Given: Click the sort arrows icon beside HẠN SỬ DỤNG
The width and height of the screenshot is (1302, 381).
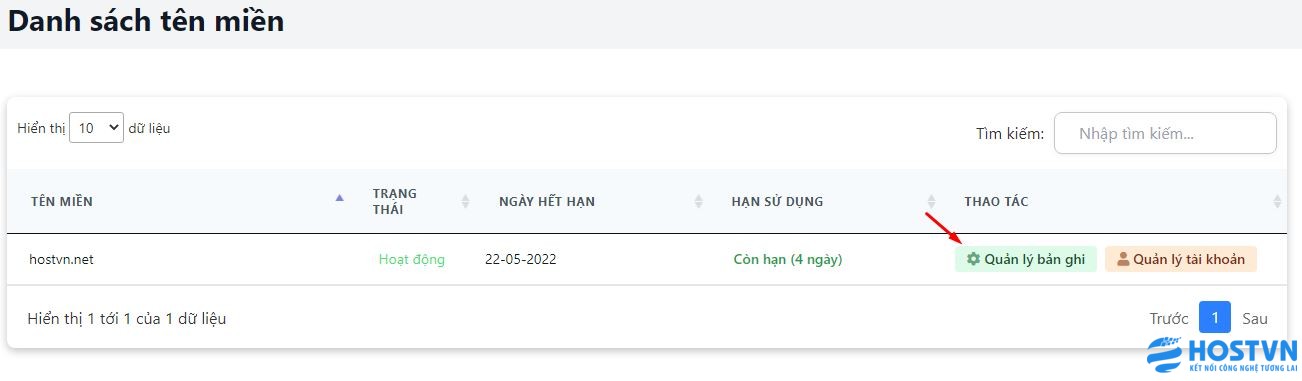Looking at the screenshot, I should pos(931,202).
